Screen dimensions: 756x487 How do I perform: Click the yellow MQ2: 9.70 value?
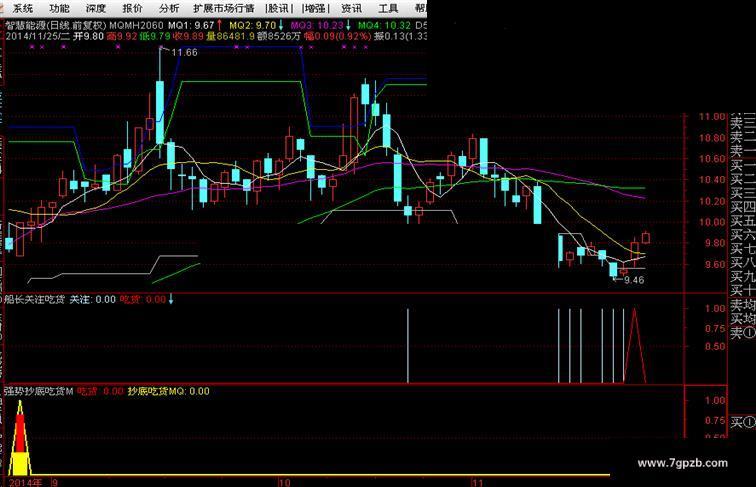tap(253, 25)
